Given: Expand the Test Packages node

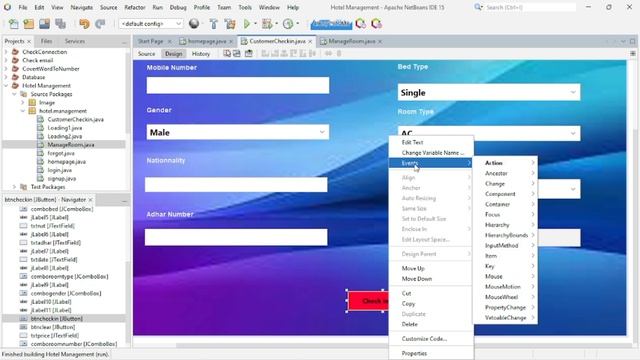Looking at the screenshot, I should [x=14, y=187].
